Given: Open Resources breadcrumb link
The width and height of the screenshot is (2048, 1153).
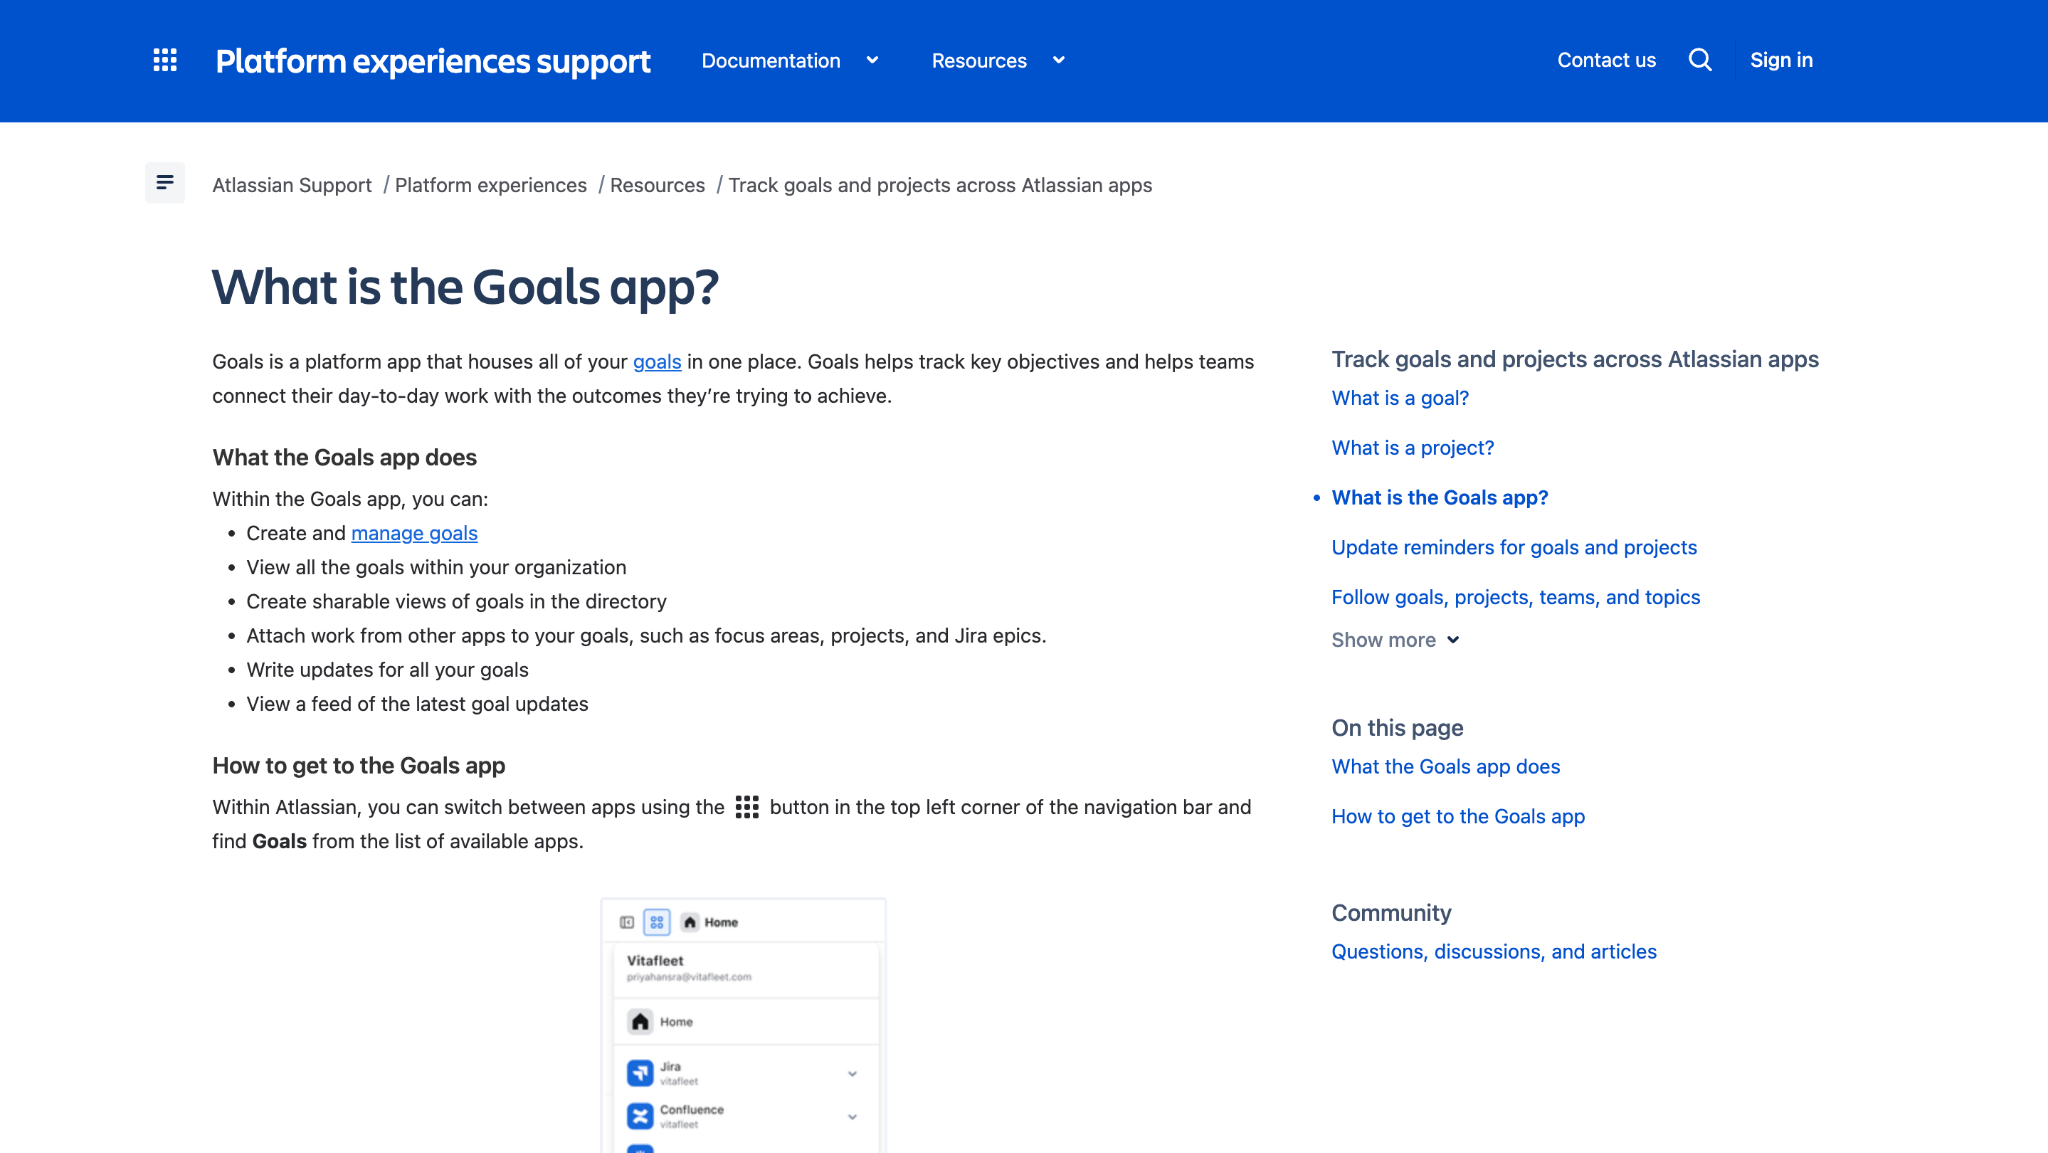Looking at the screenshot, I should [657, 185].
